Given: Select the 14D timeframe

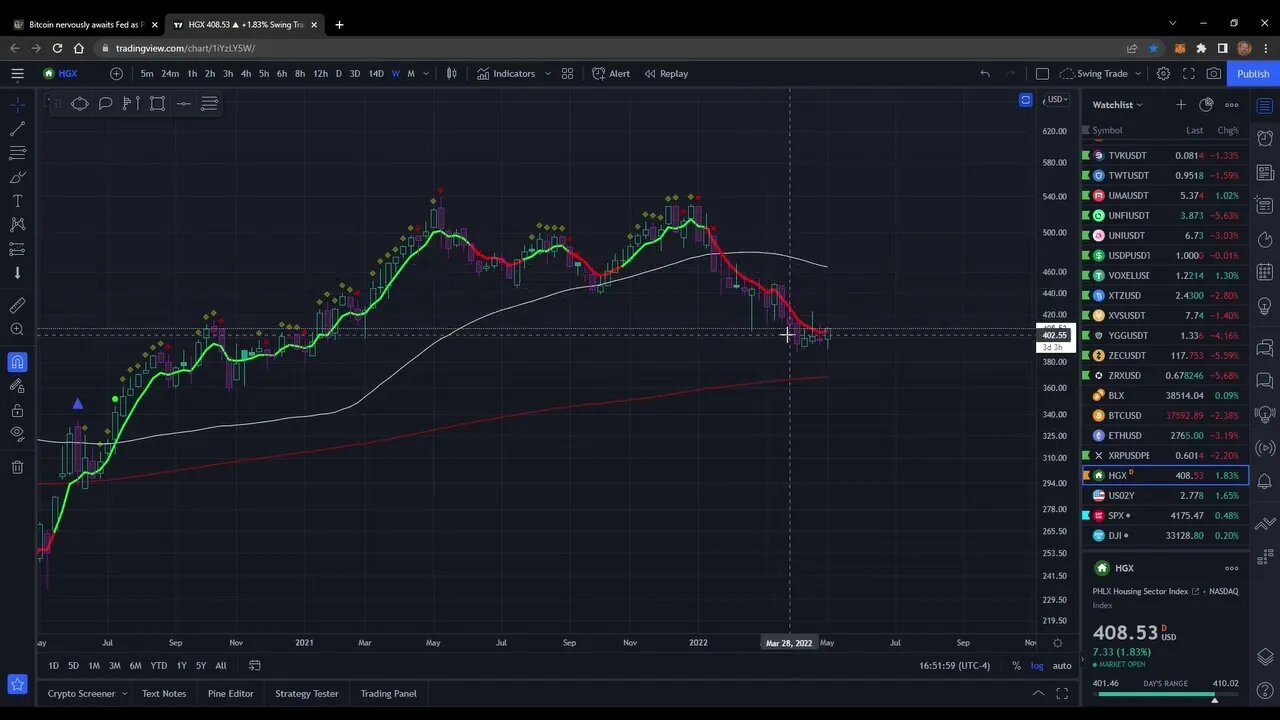Looking at the screenshot, I should click(x=375, y=73).
